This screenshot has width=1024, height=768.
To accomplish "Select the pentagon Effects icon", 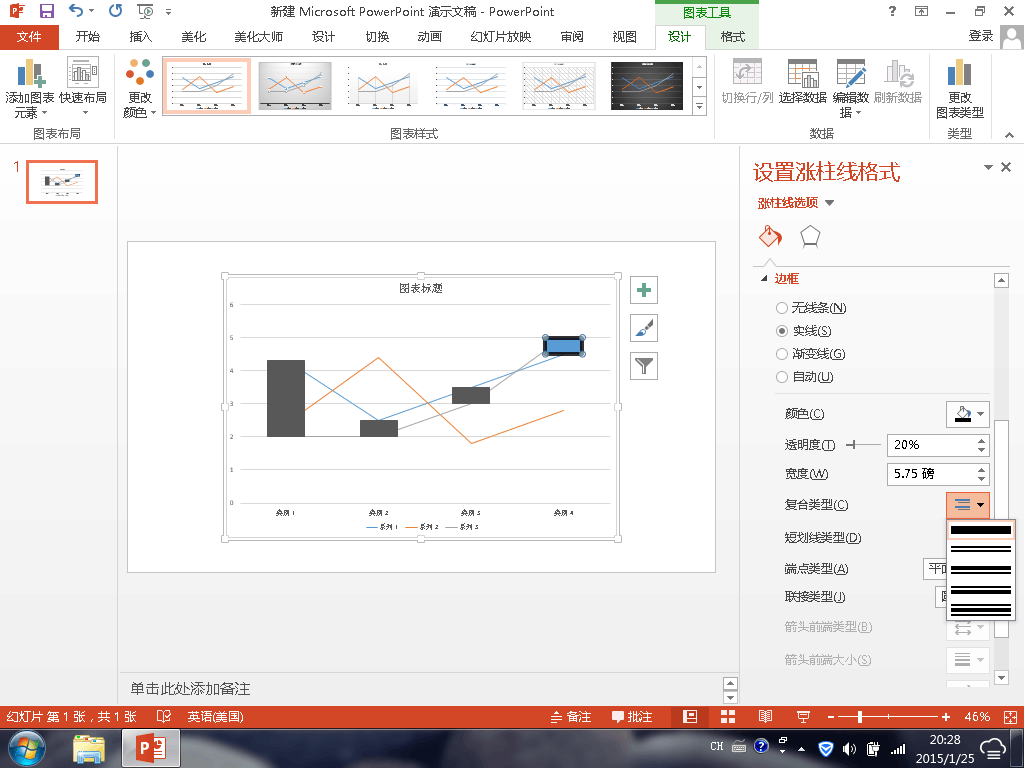I will pos(810,236).
